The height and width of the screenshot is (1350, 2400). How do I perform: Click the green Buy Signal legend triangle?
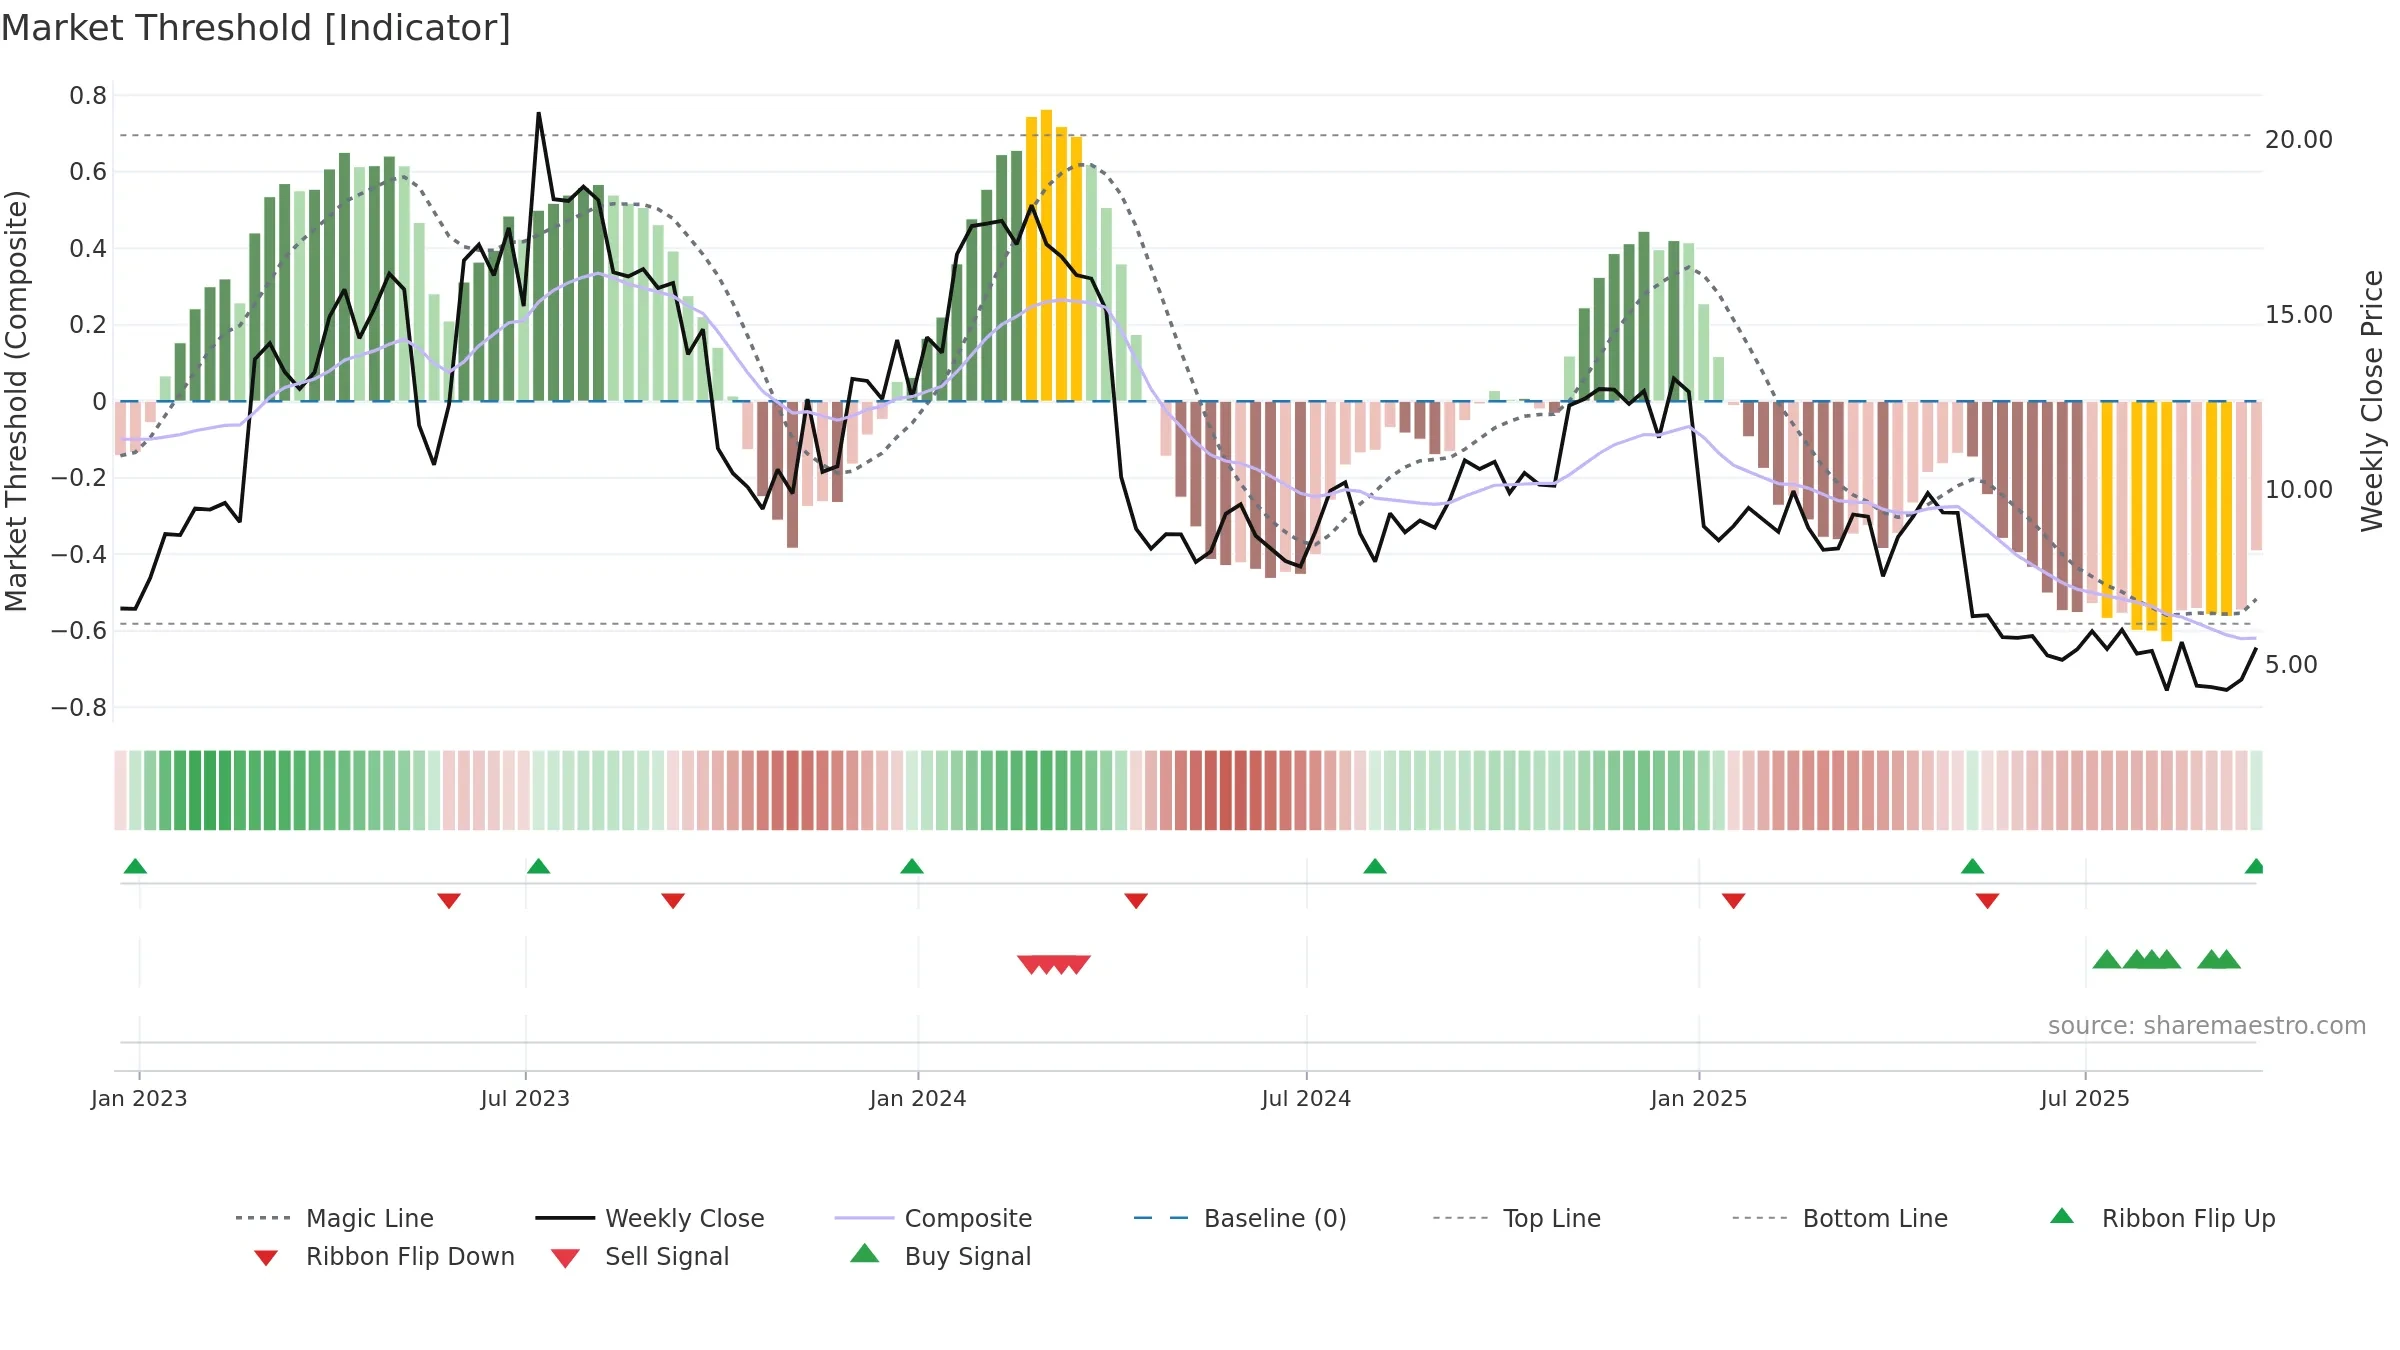(864, 1253)
